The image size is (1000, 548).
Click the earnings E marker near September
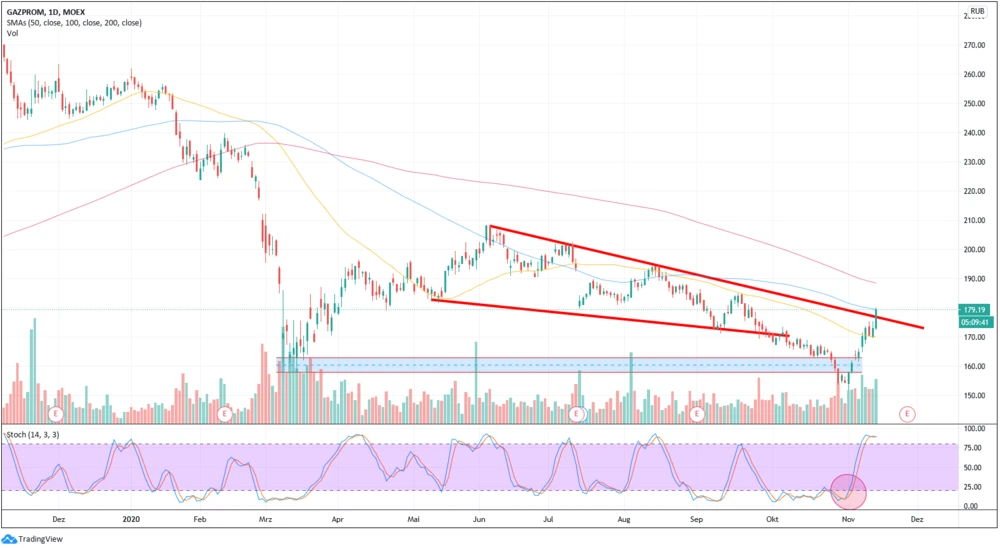pyautogui.click(x=697, y=412)
